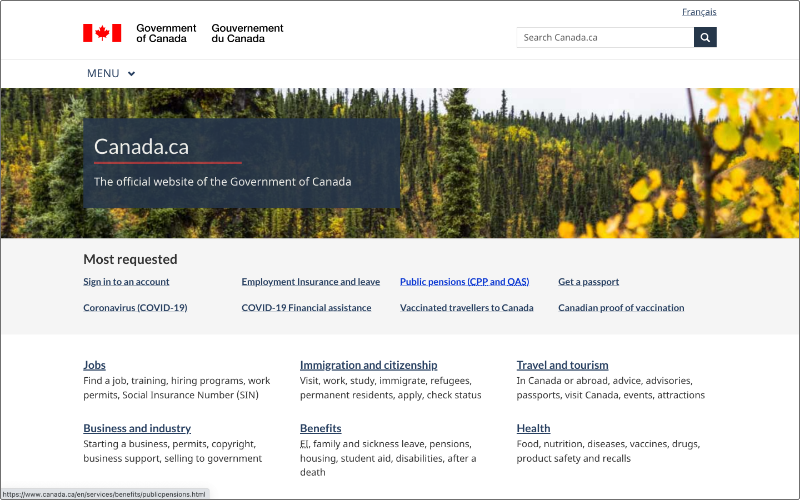This screenshot has width=800, height=500.
Task: Open Coronavirus (COVID-19) link
Action: pyautogui.click(x=135, y=308)
